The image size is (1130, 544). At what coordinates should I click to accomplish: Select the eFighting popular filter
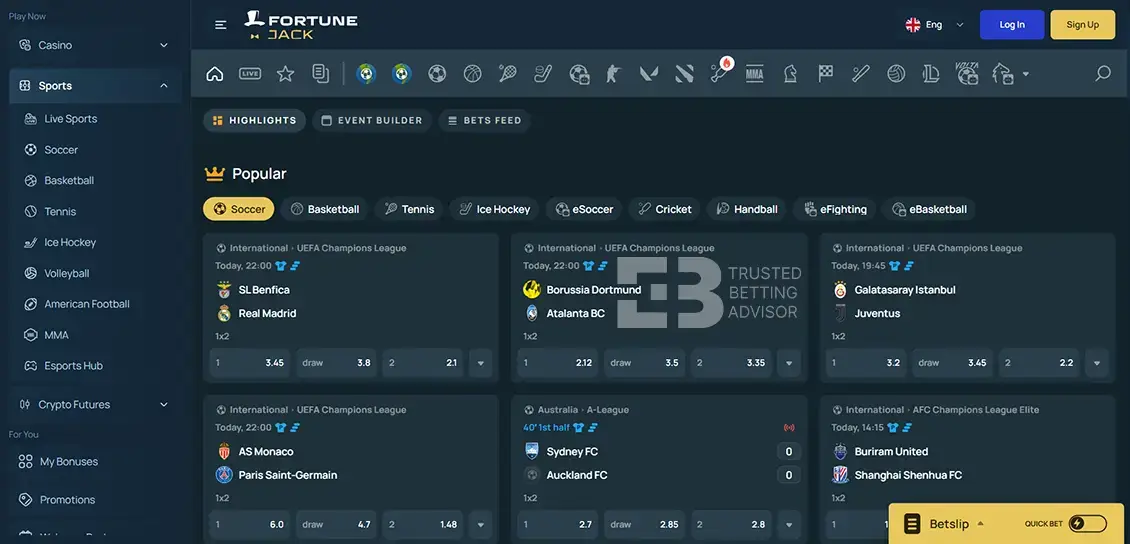click(x=835, y=209)
